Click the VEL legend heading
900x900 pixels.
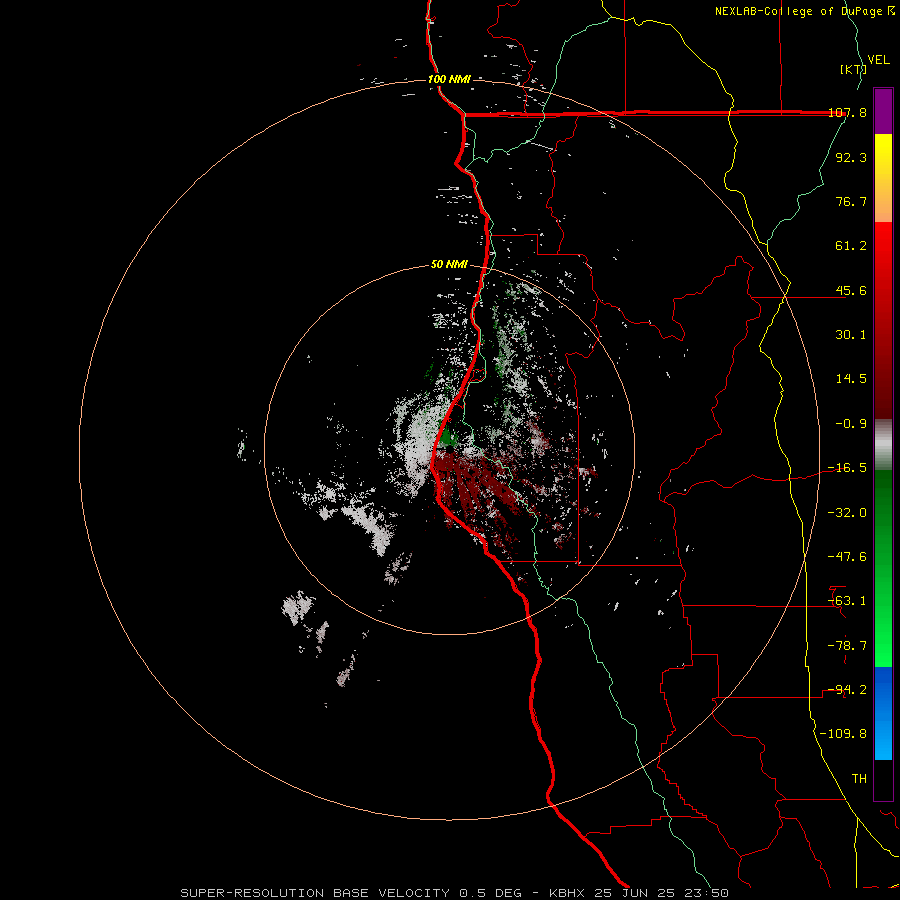(879, 60)
